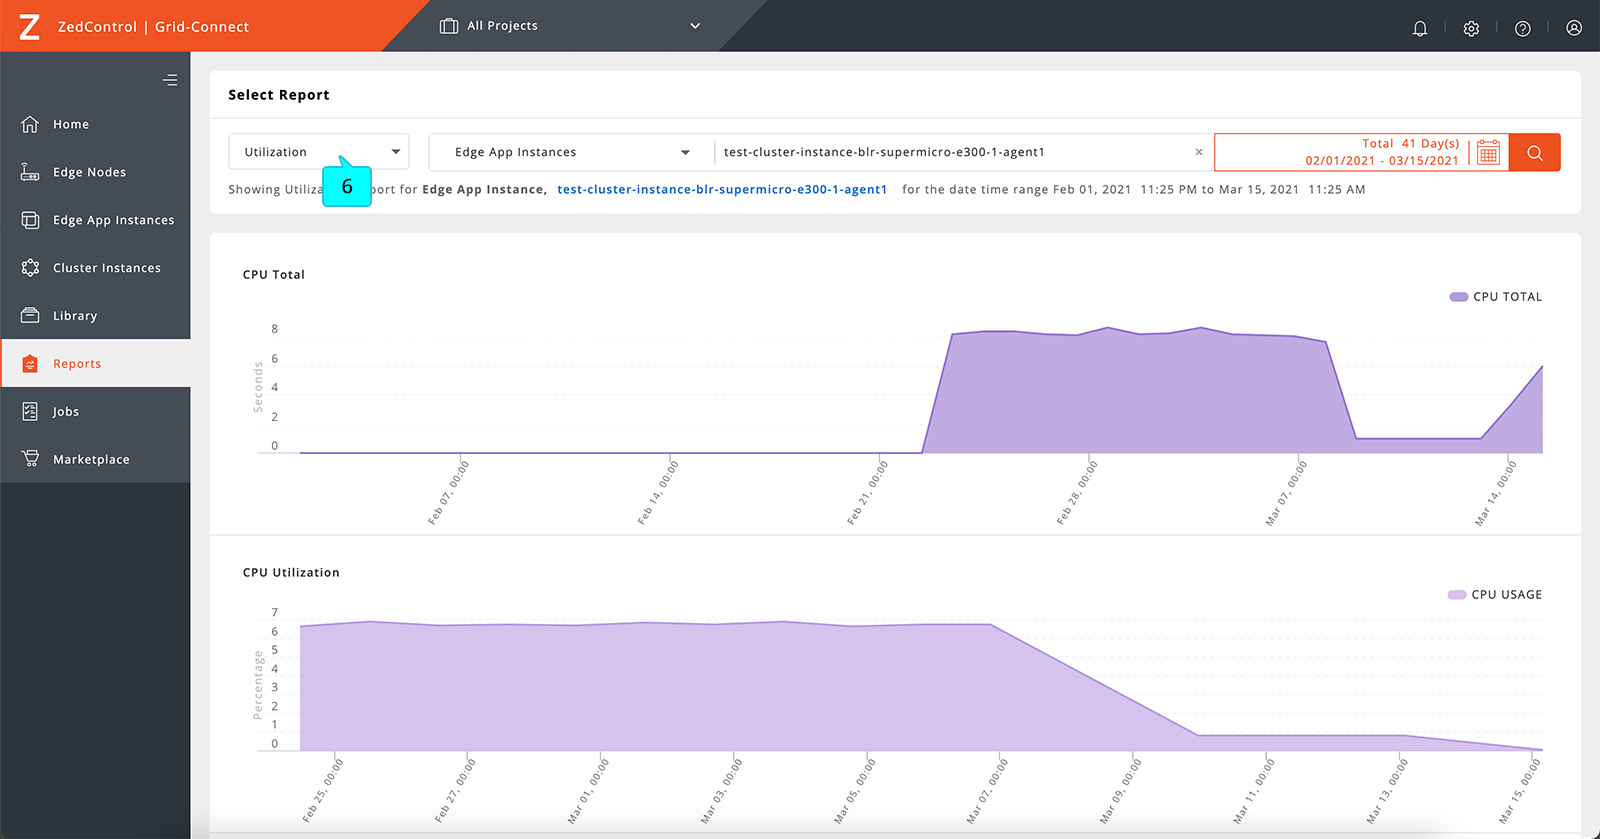Image resolution: width=1600 pixels, height=839 pixels.
Task: Click the instance name input field
Action: 955,152
